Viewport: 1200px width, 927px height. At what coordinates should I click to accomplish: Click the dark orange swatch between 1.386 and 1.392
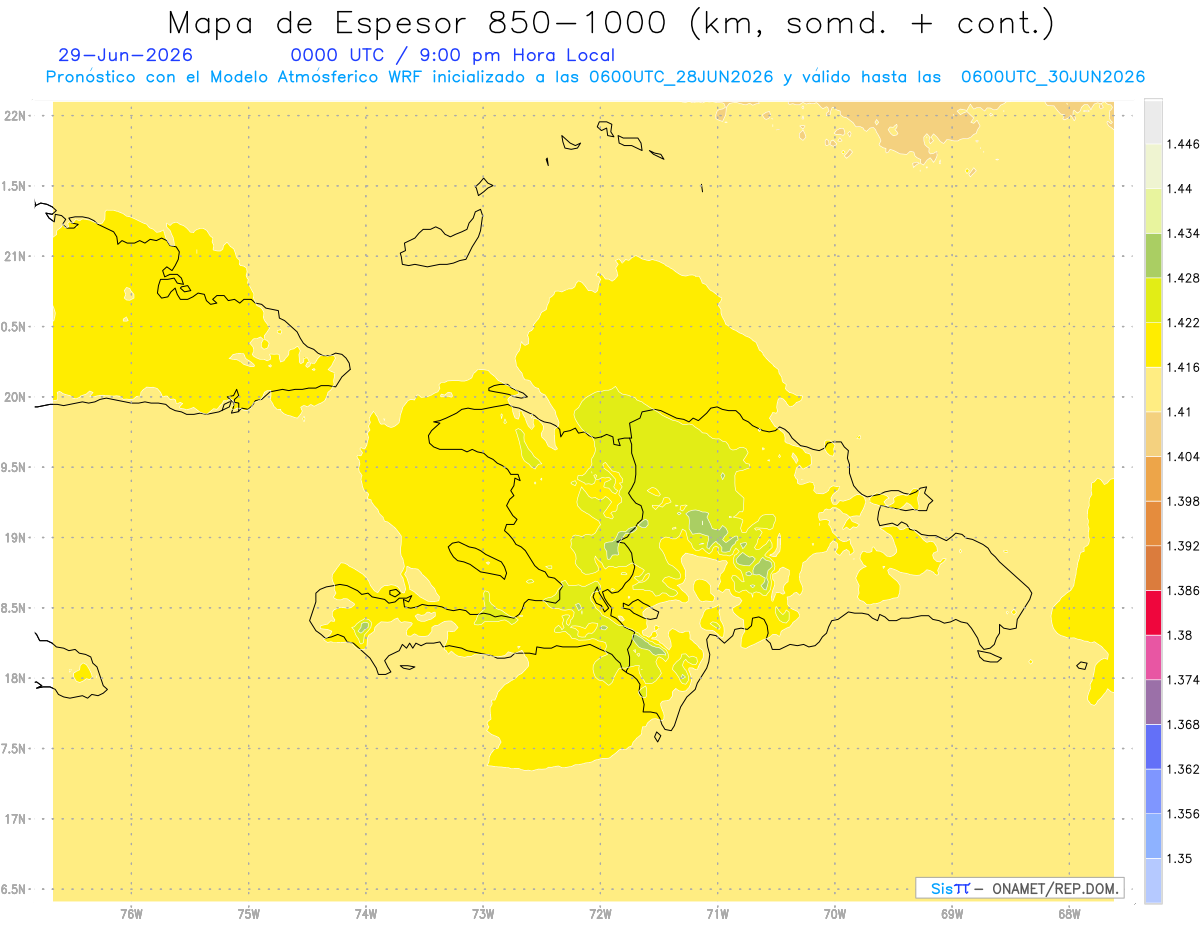pyautogui.click(x=1153, y=568)
